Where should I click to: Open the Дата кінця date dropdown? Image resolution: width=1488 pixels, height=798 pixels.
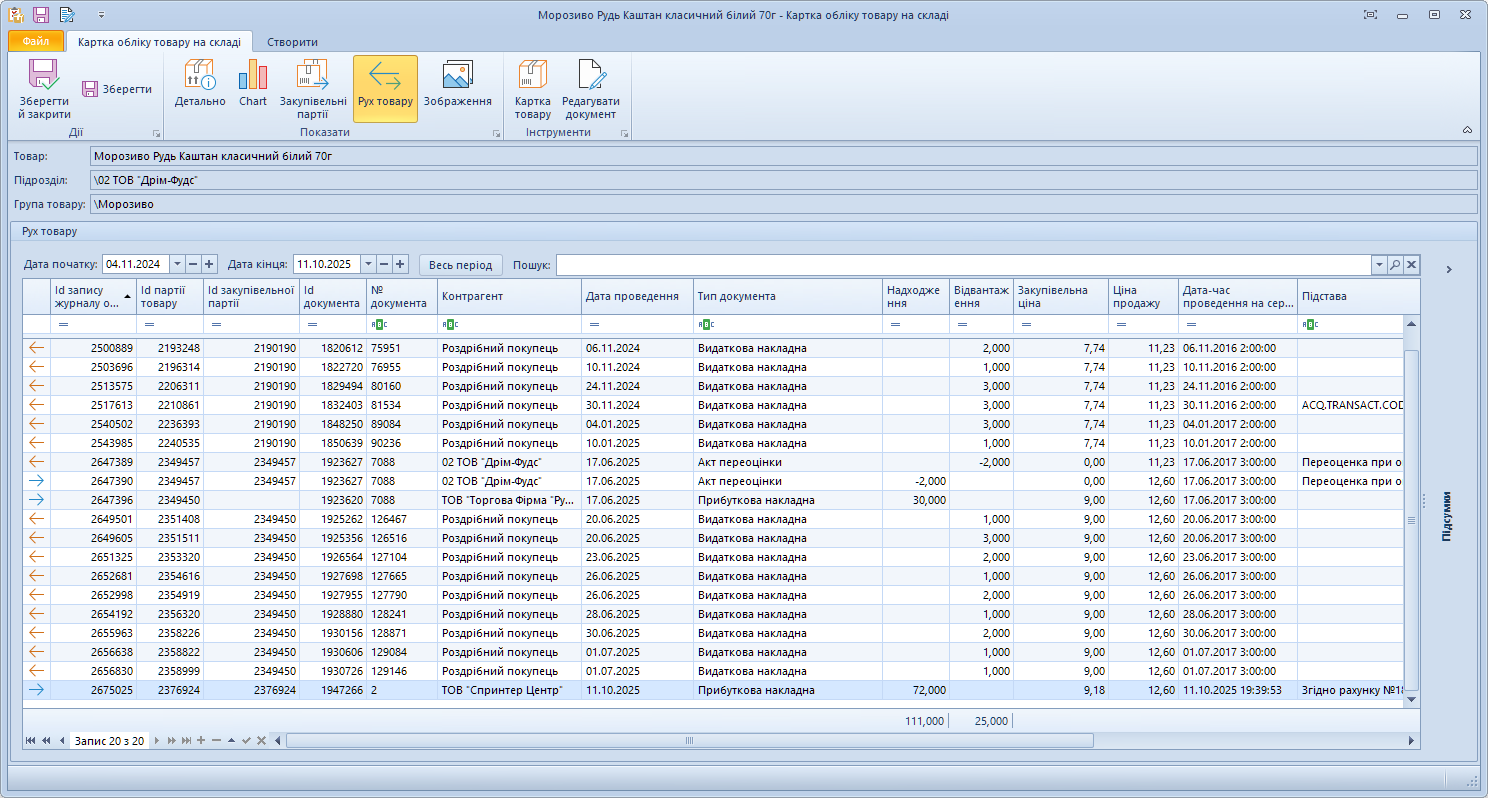[x=367, y=263]
